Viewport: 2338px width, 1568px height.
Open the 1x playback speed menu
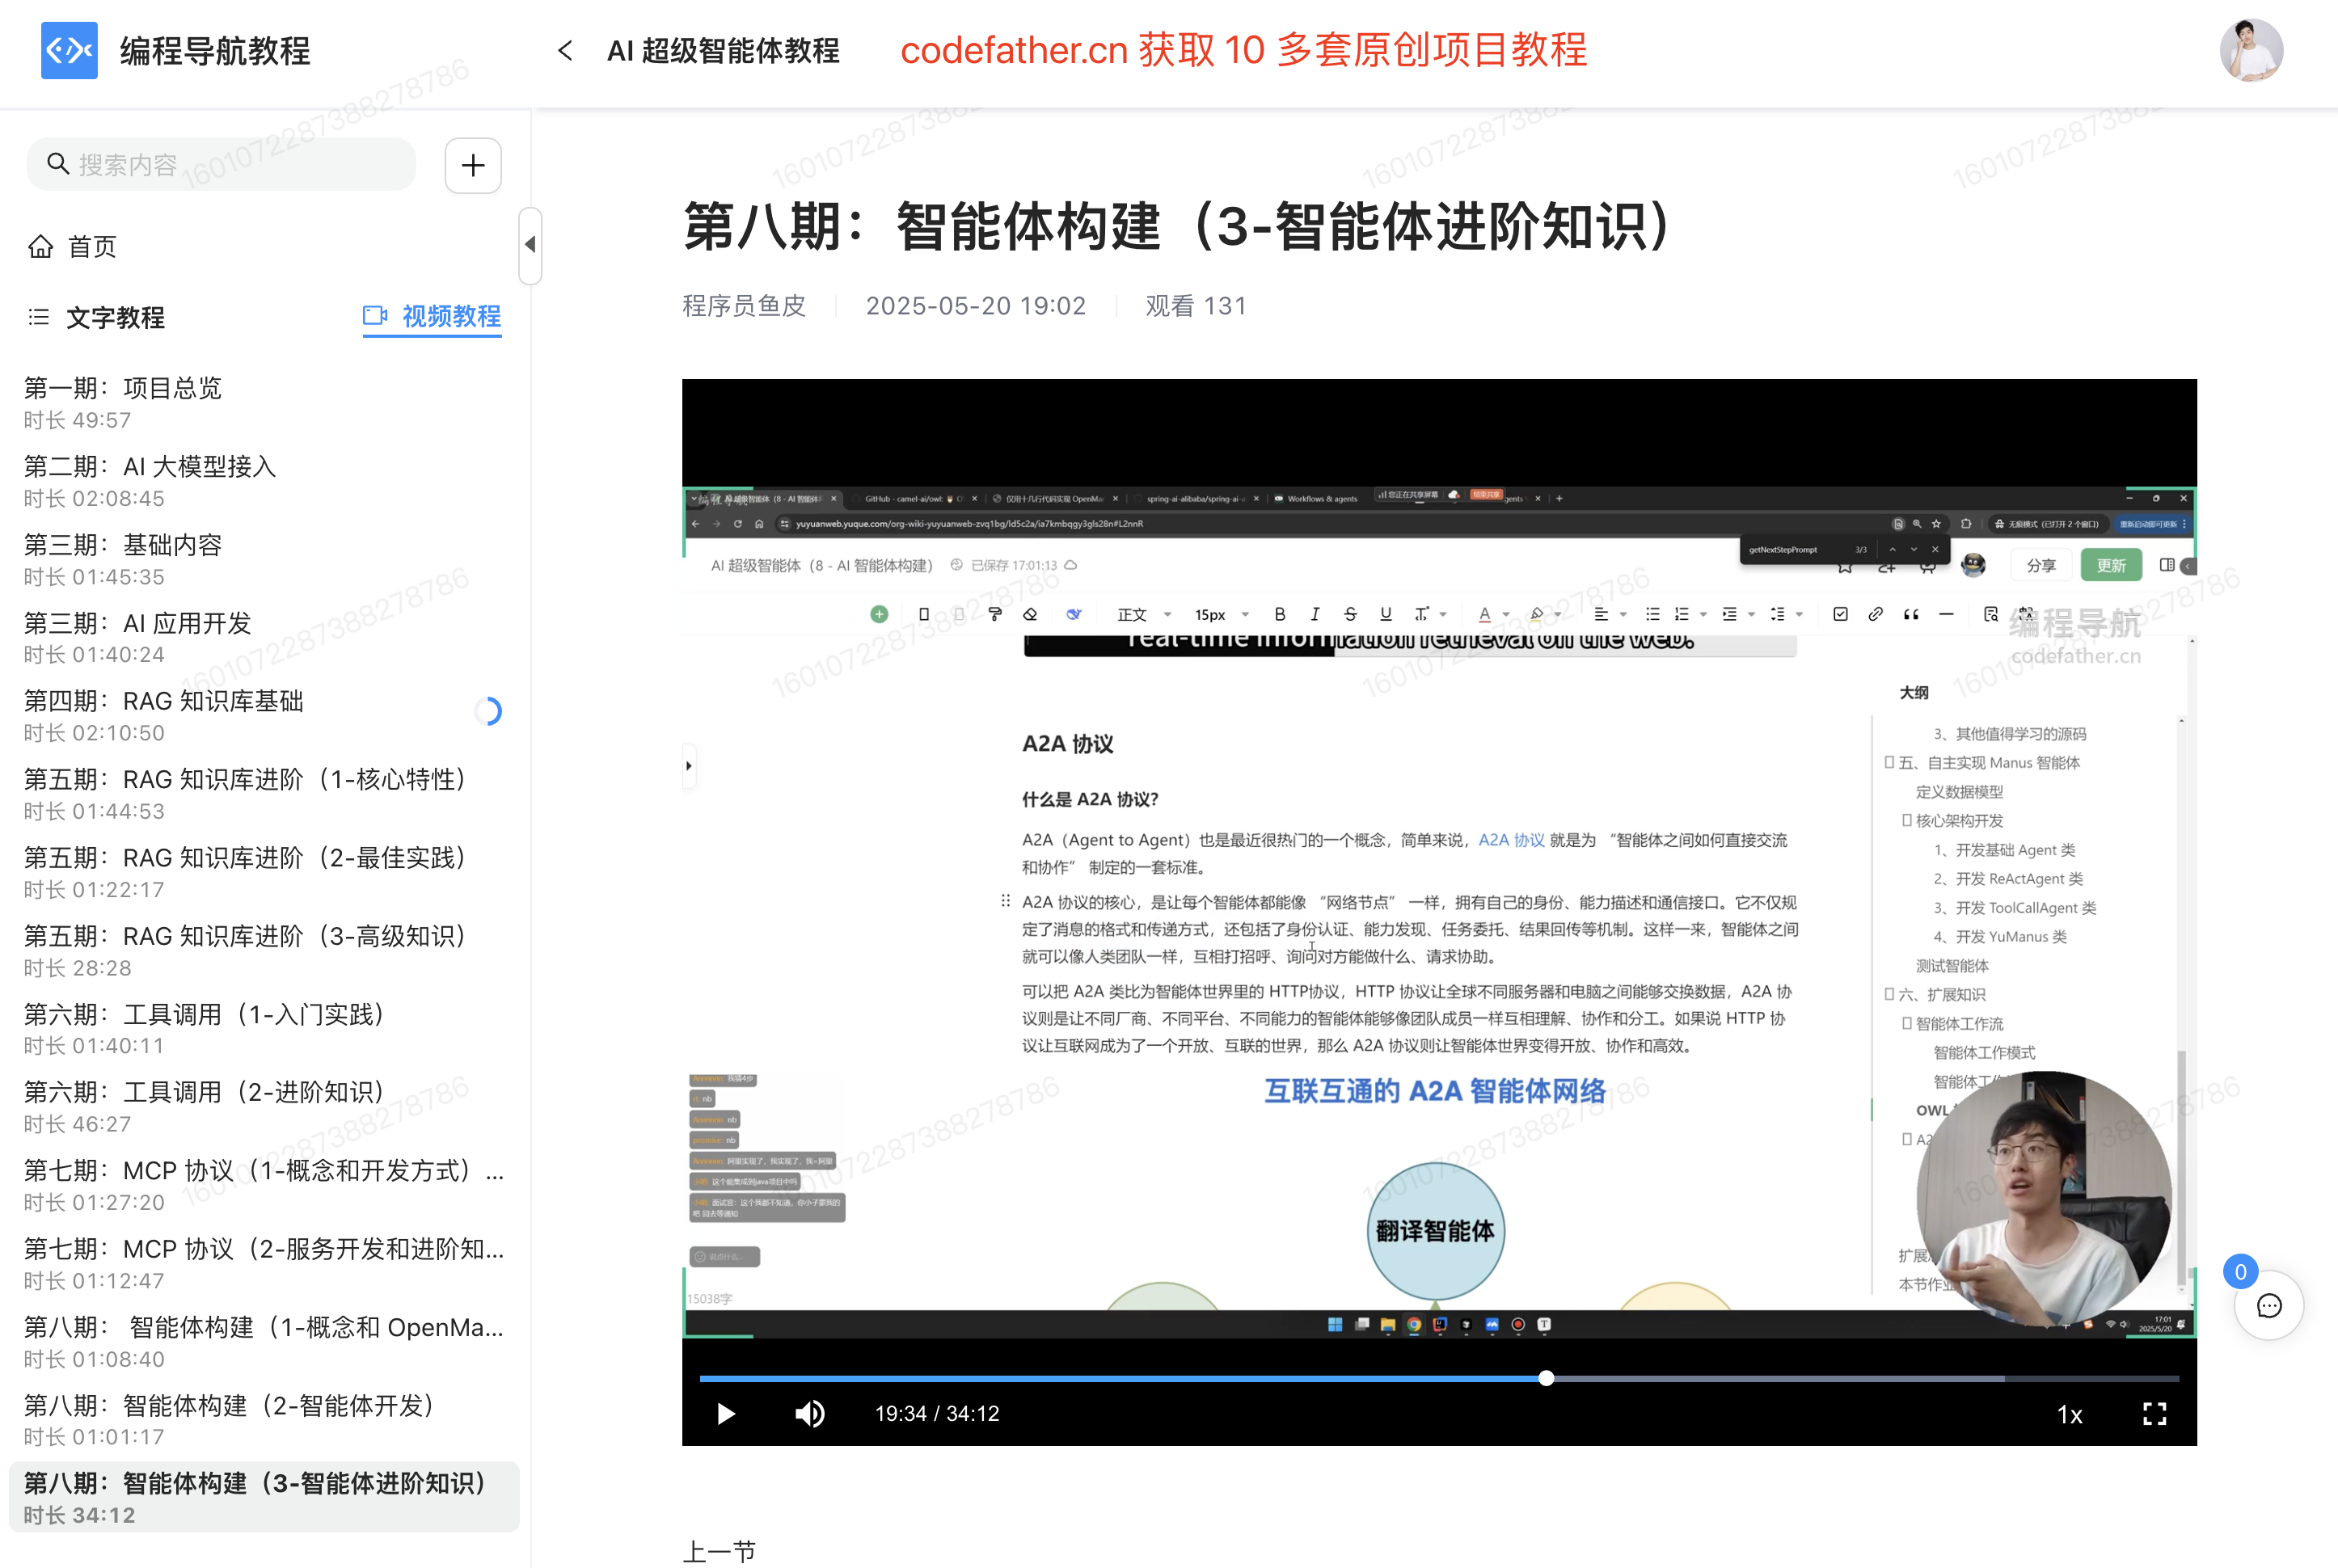[2069, 1414]
